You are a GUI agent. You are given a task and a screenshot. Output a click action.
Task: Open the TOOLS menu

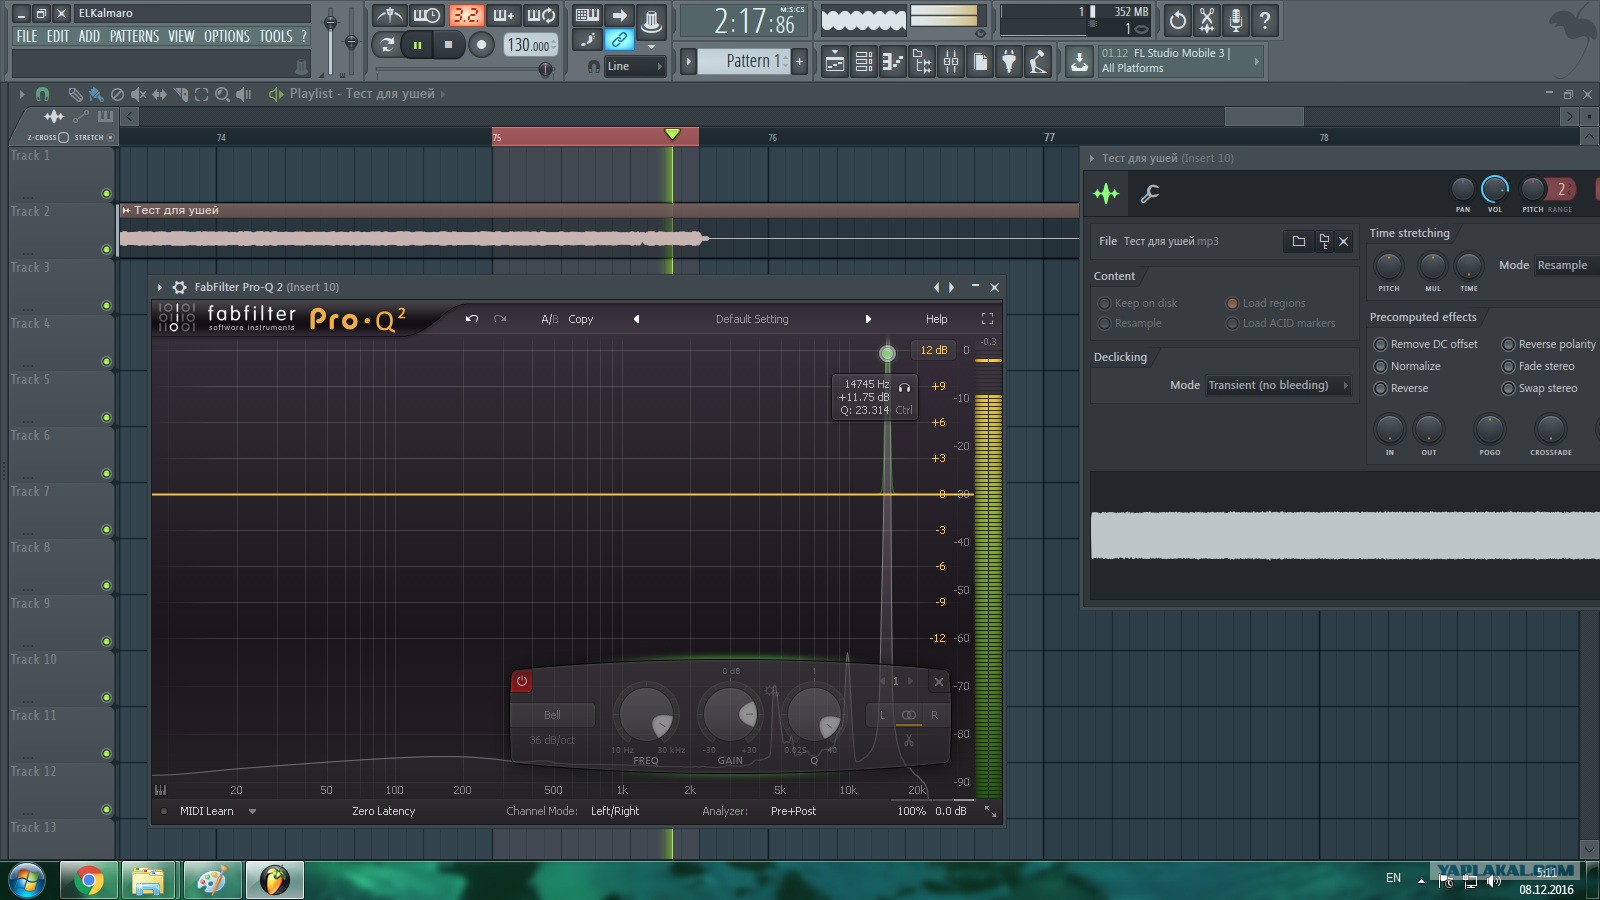tap(276, 36)
